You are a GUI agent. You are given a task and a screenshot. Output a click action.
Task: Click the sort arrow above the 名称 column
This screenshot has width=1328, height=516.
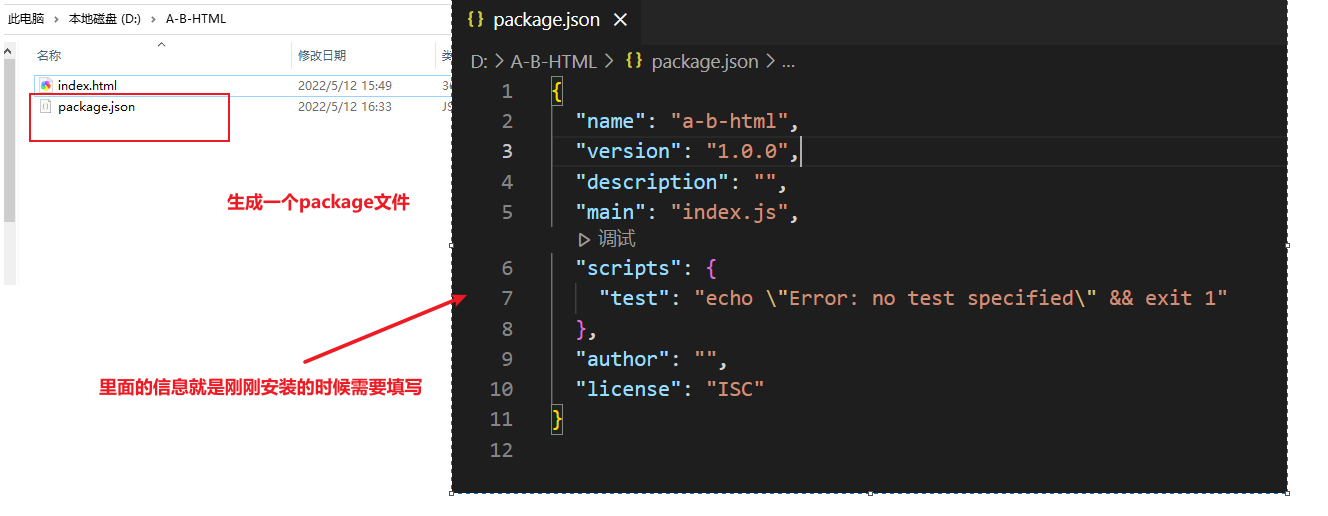click(x=161, y=44)
